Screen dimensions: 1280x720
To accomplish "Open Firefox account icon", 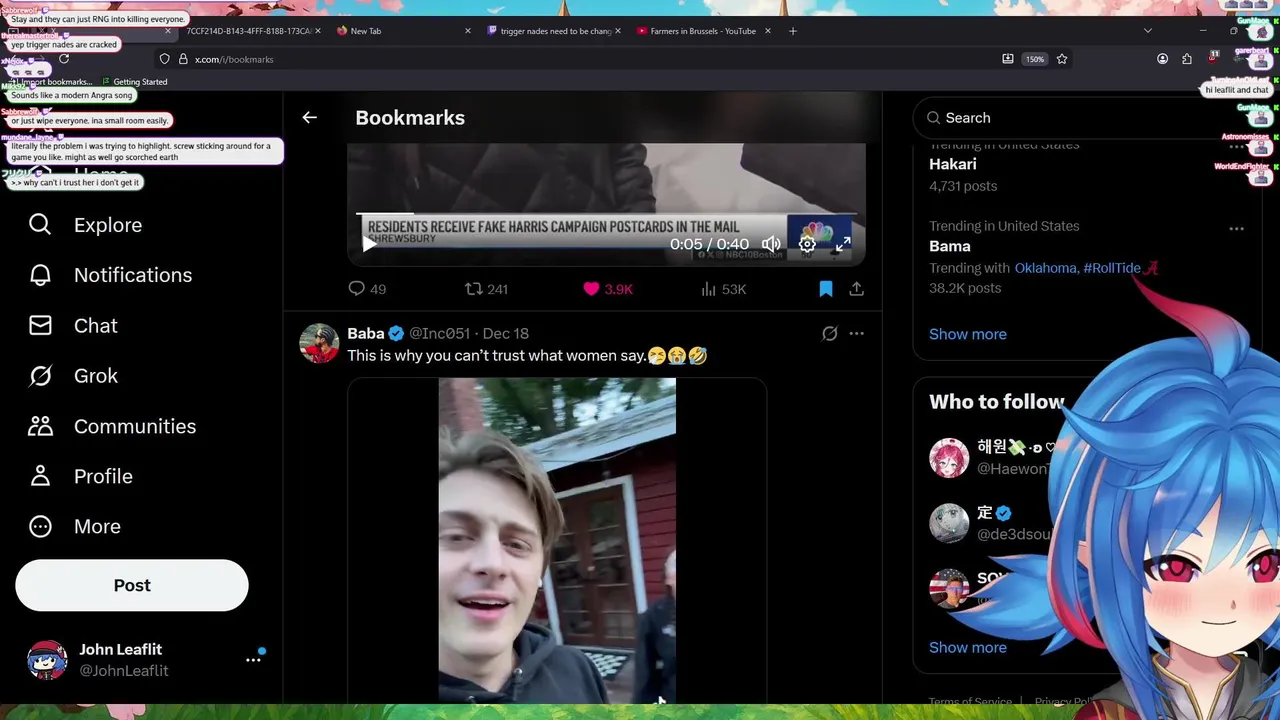I will 1162,59.
